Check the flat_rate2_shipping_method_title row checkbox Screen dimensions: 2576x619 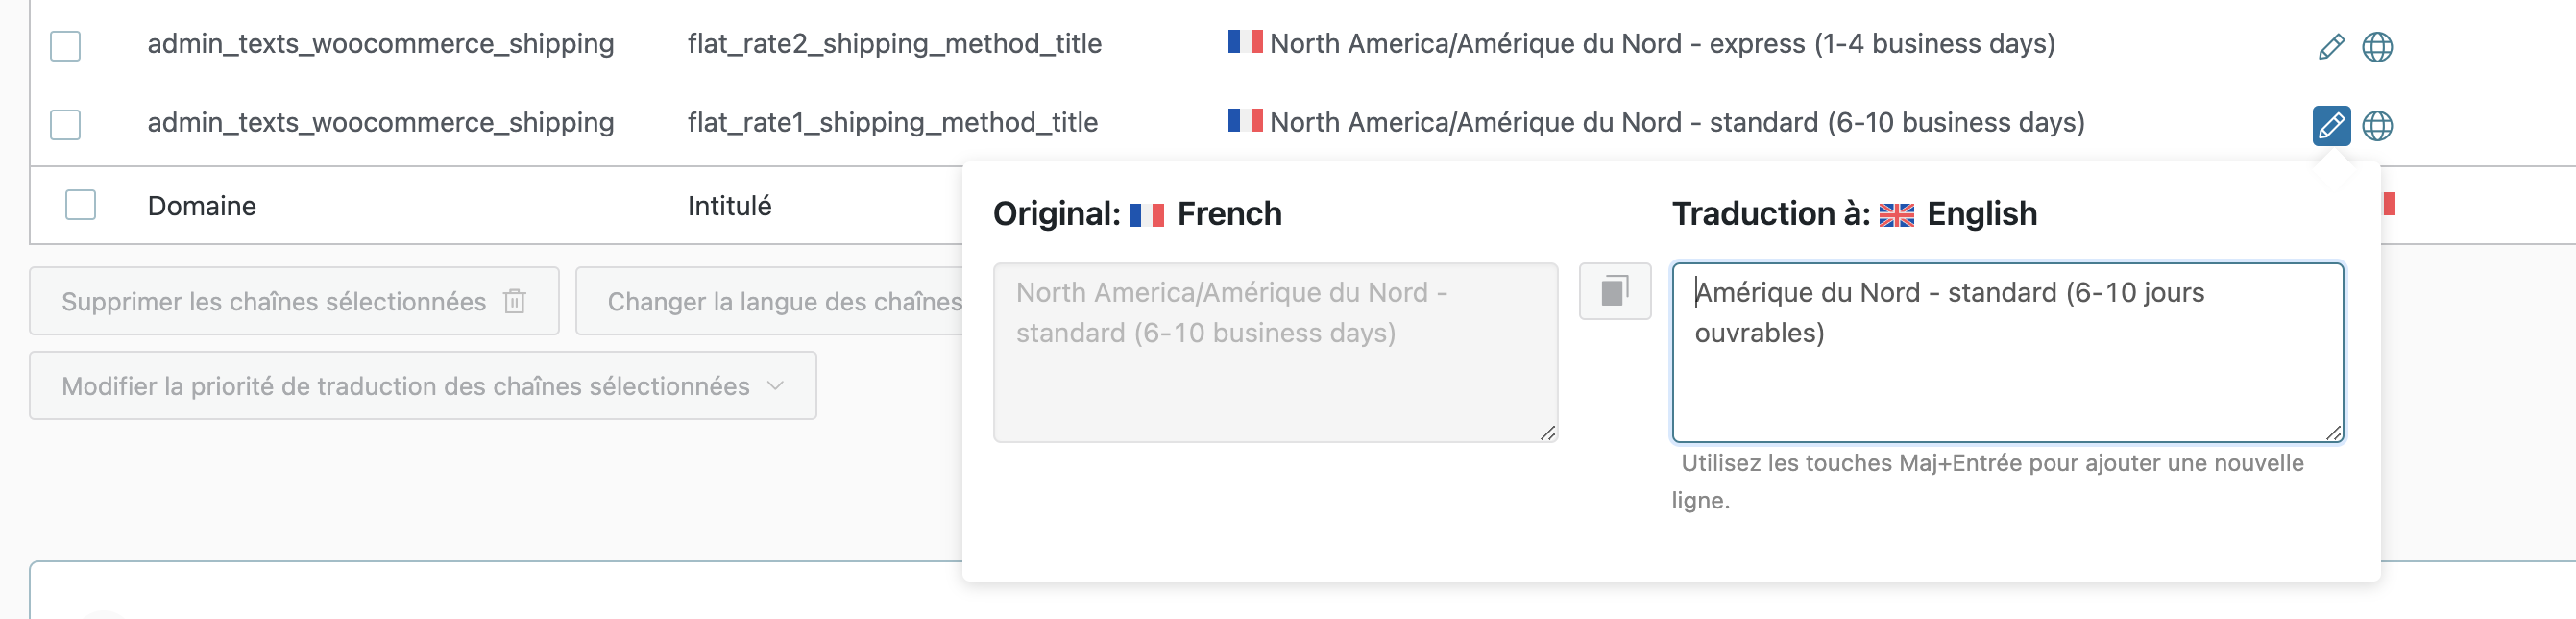click(x=65, y=46)
